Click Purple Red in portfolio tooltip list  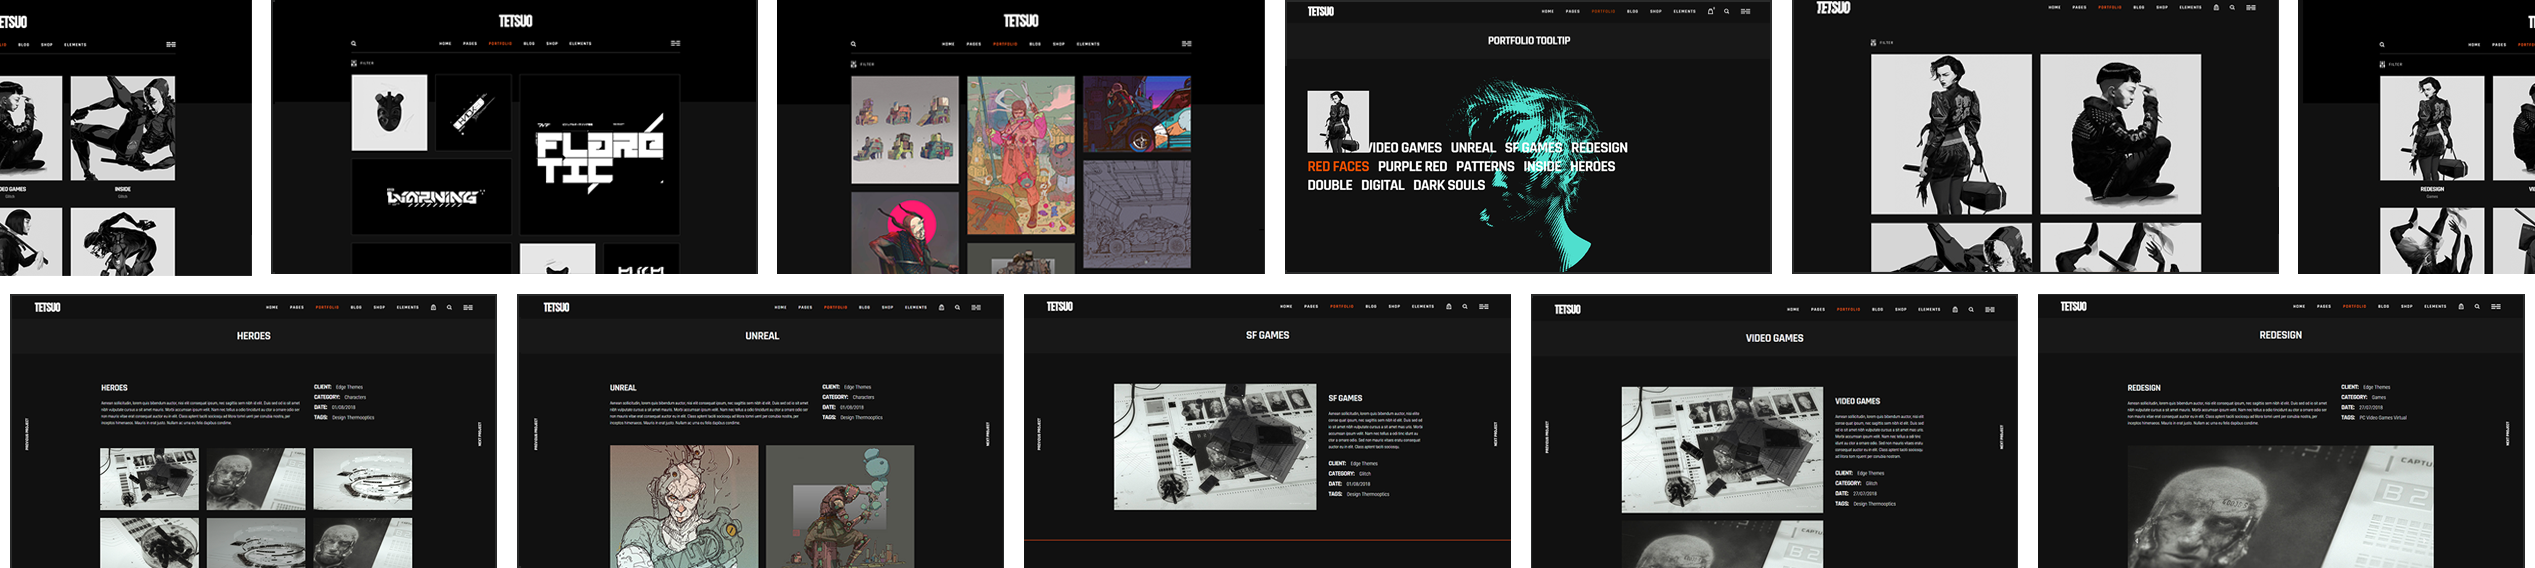point(1412,167)
